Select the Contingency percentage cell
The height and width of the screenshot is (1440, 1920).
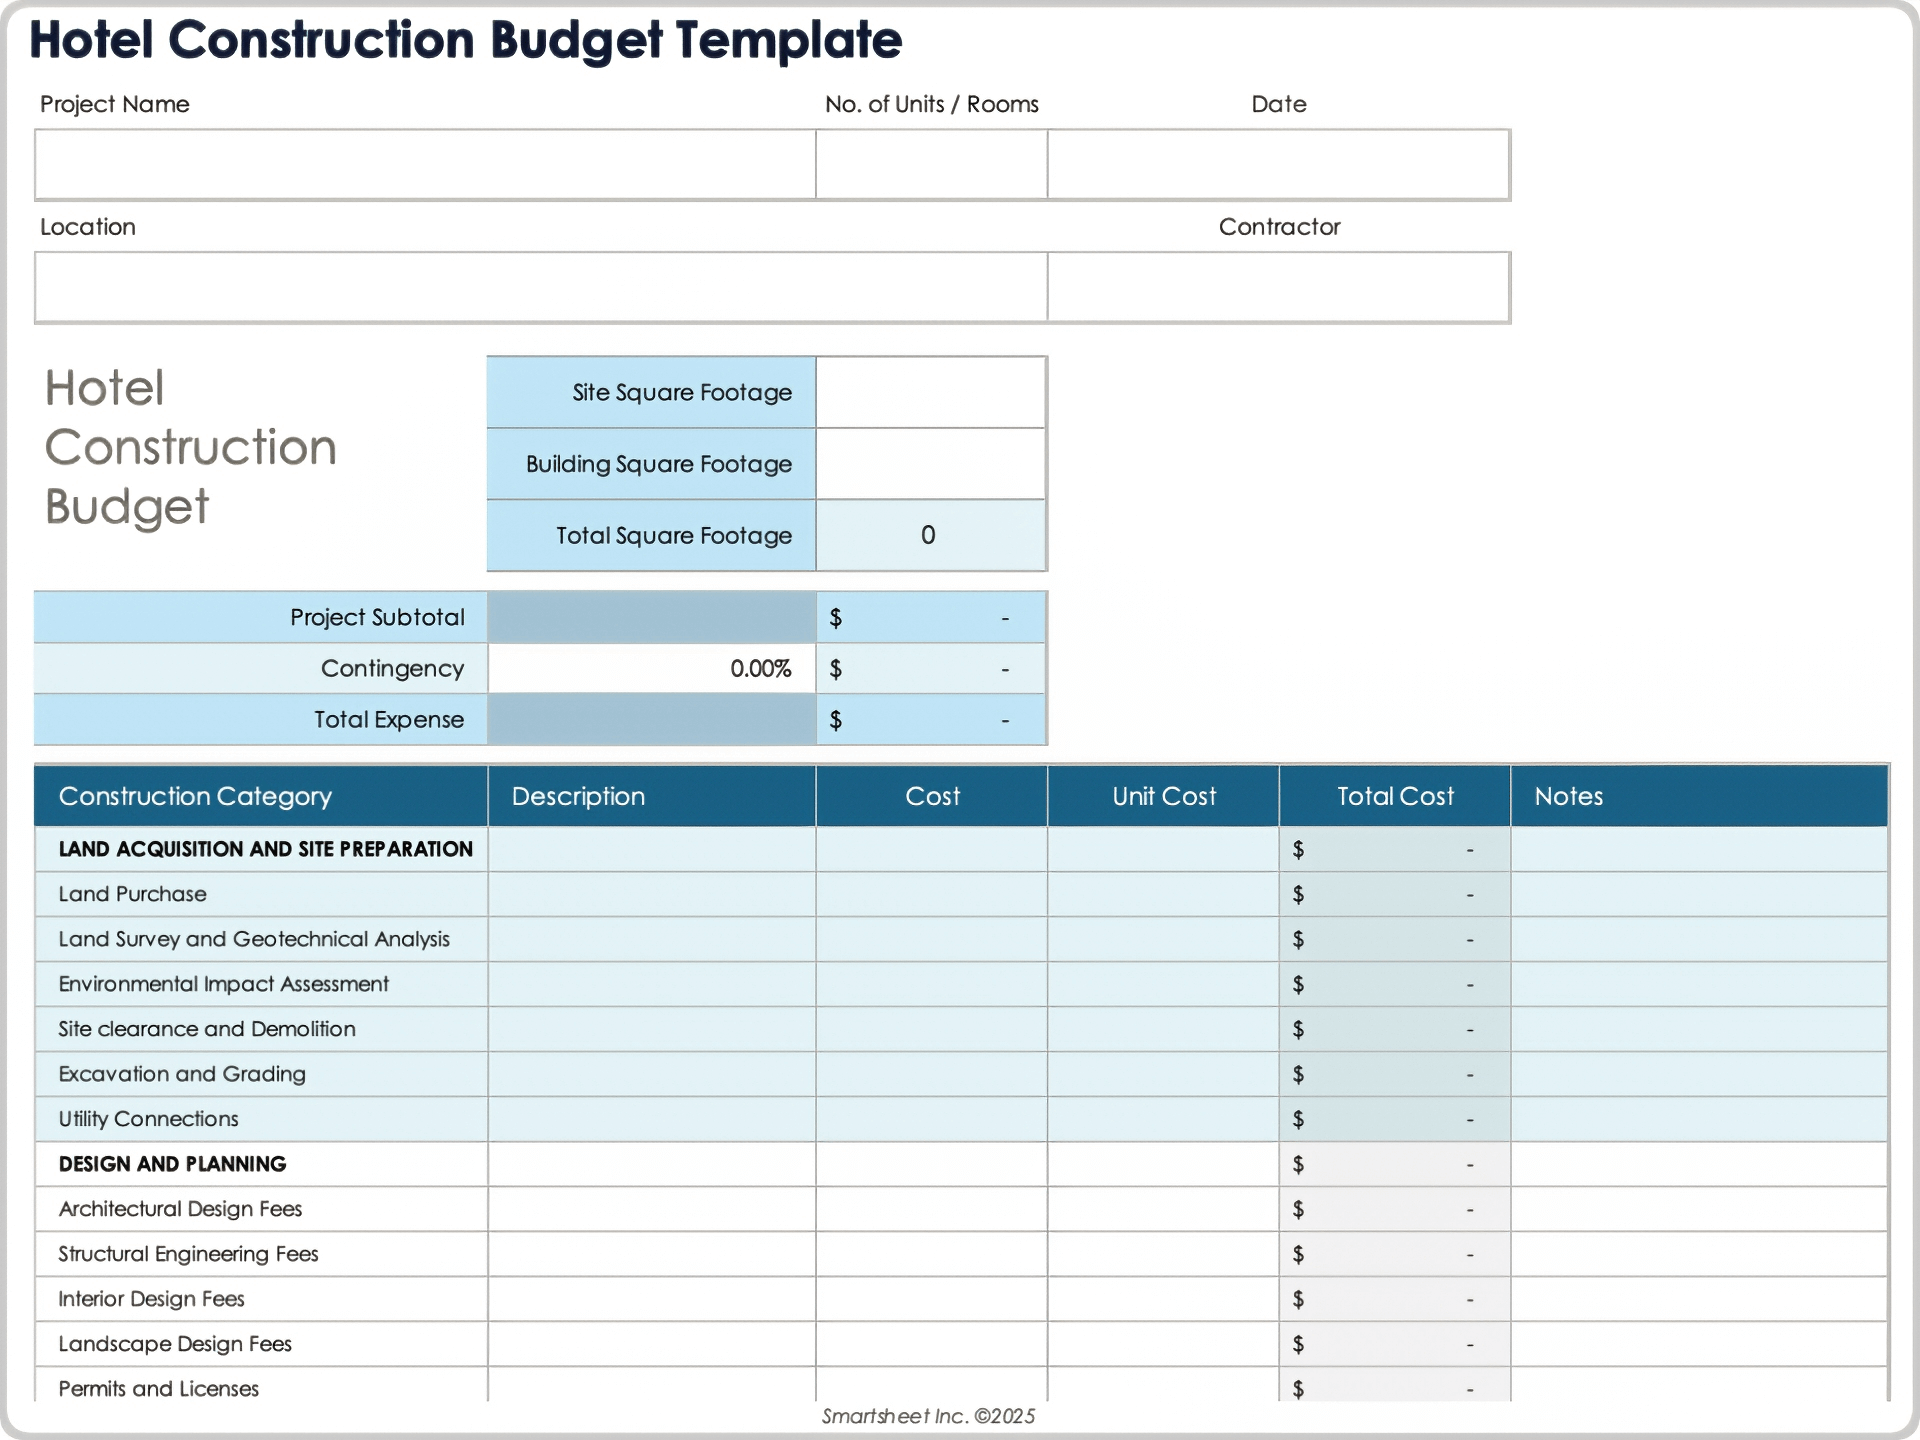tap(651, 668)
